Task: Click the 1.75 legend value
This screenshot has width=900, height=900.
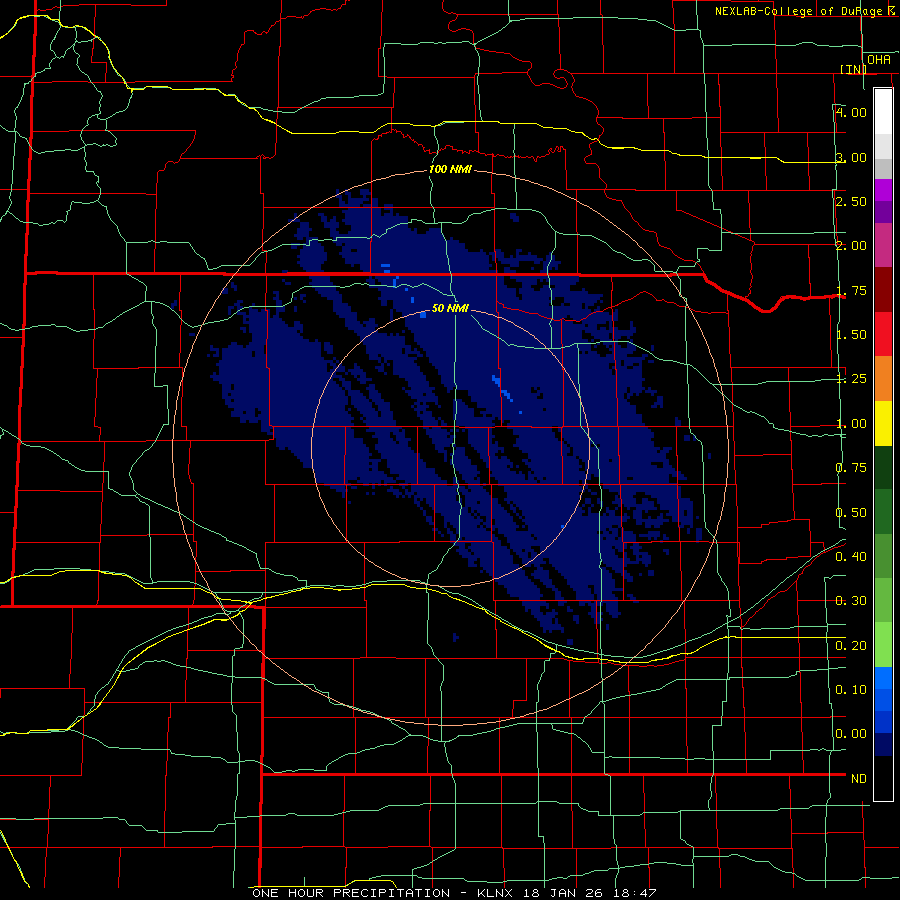Action: (x=851, y=290)
